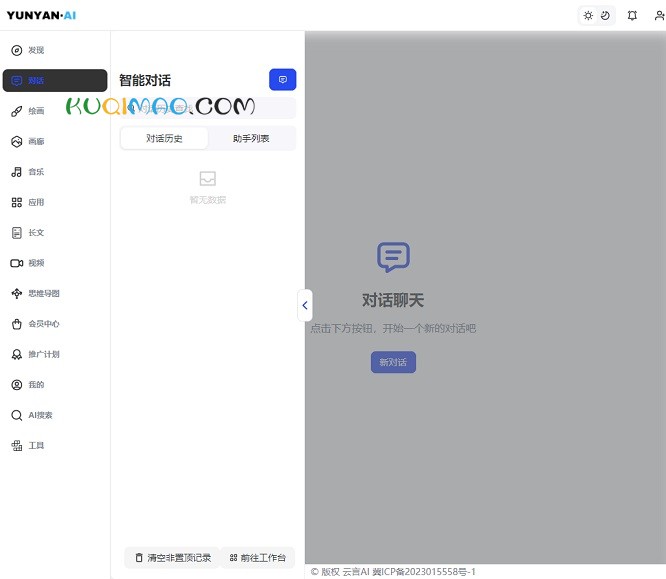Click the 新对话 button
The image size is (666, 579).
392,362
